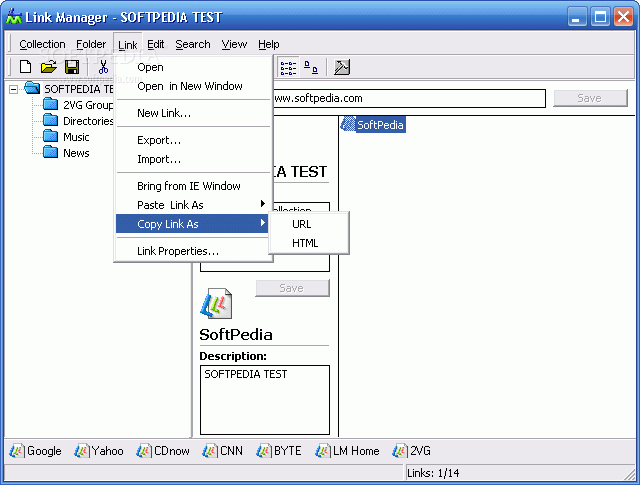
Task: Copy link as HTML
Action: pos(309,243)
